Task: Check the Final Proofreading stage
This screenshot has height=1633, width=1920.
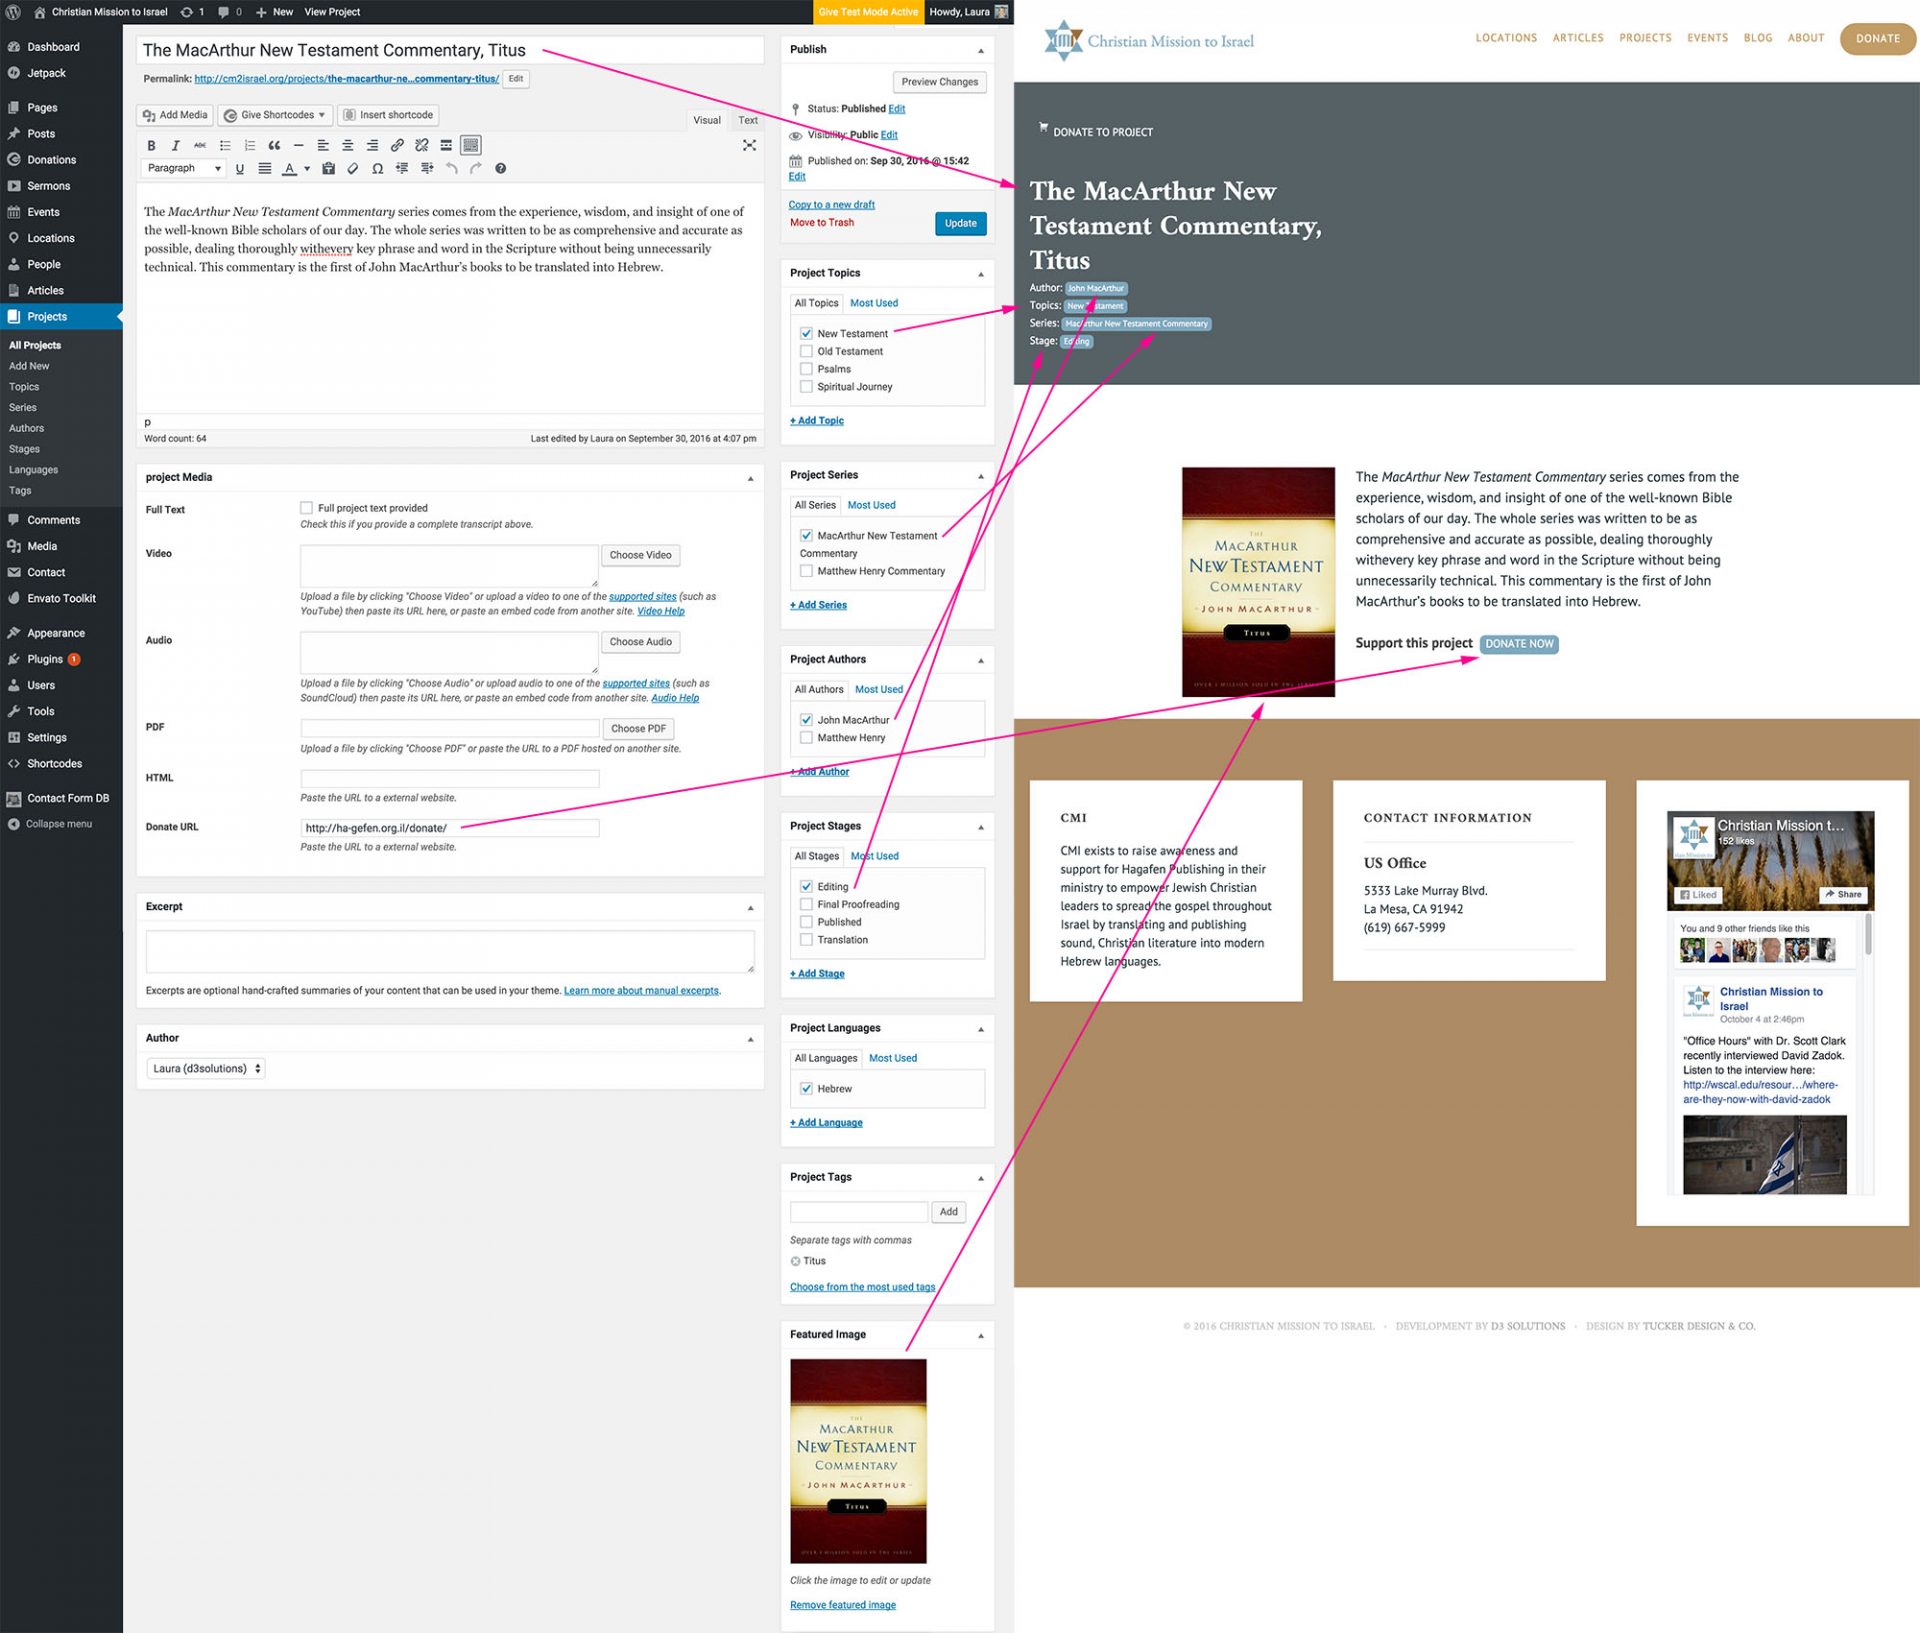Action: click(806, 905)
